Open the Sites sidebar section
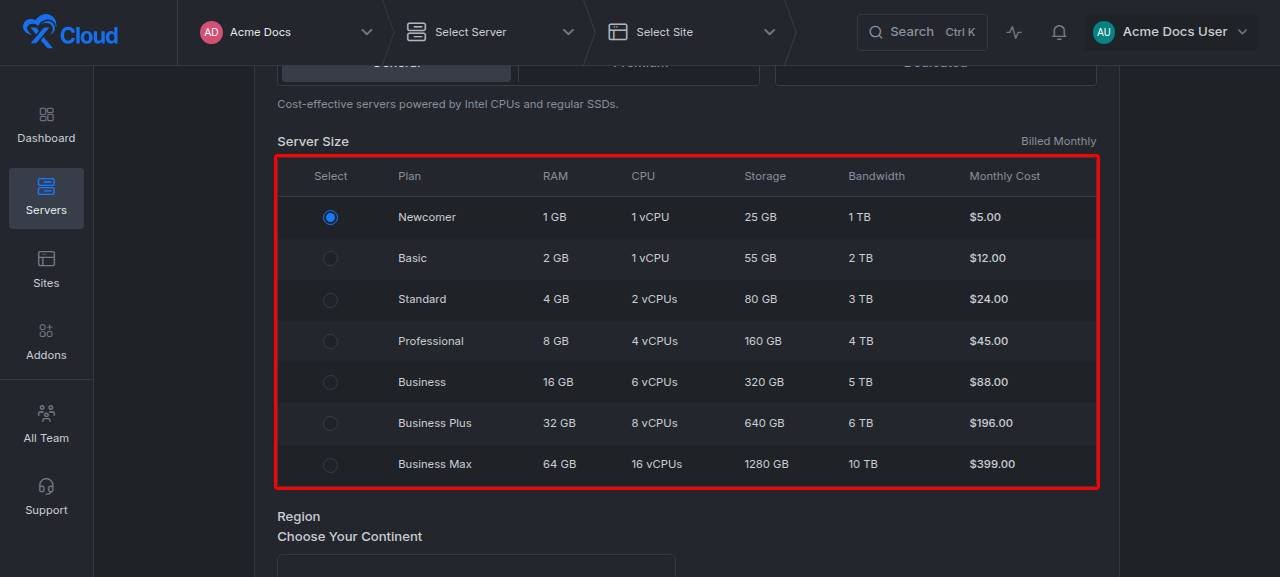1280x577 pixels. 46,270
